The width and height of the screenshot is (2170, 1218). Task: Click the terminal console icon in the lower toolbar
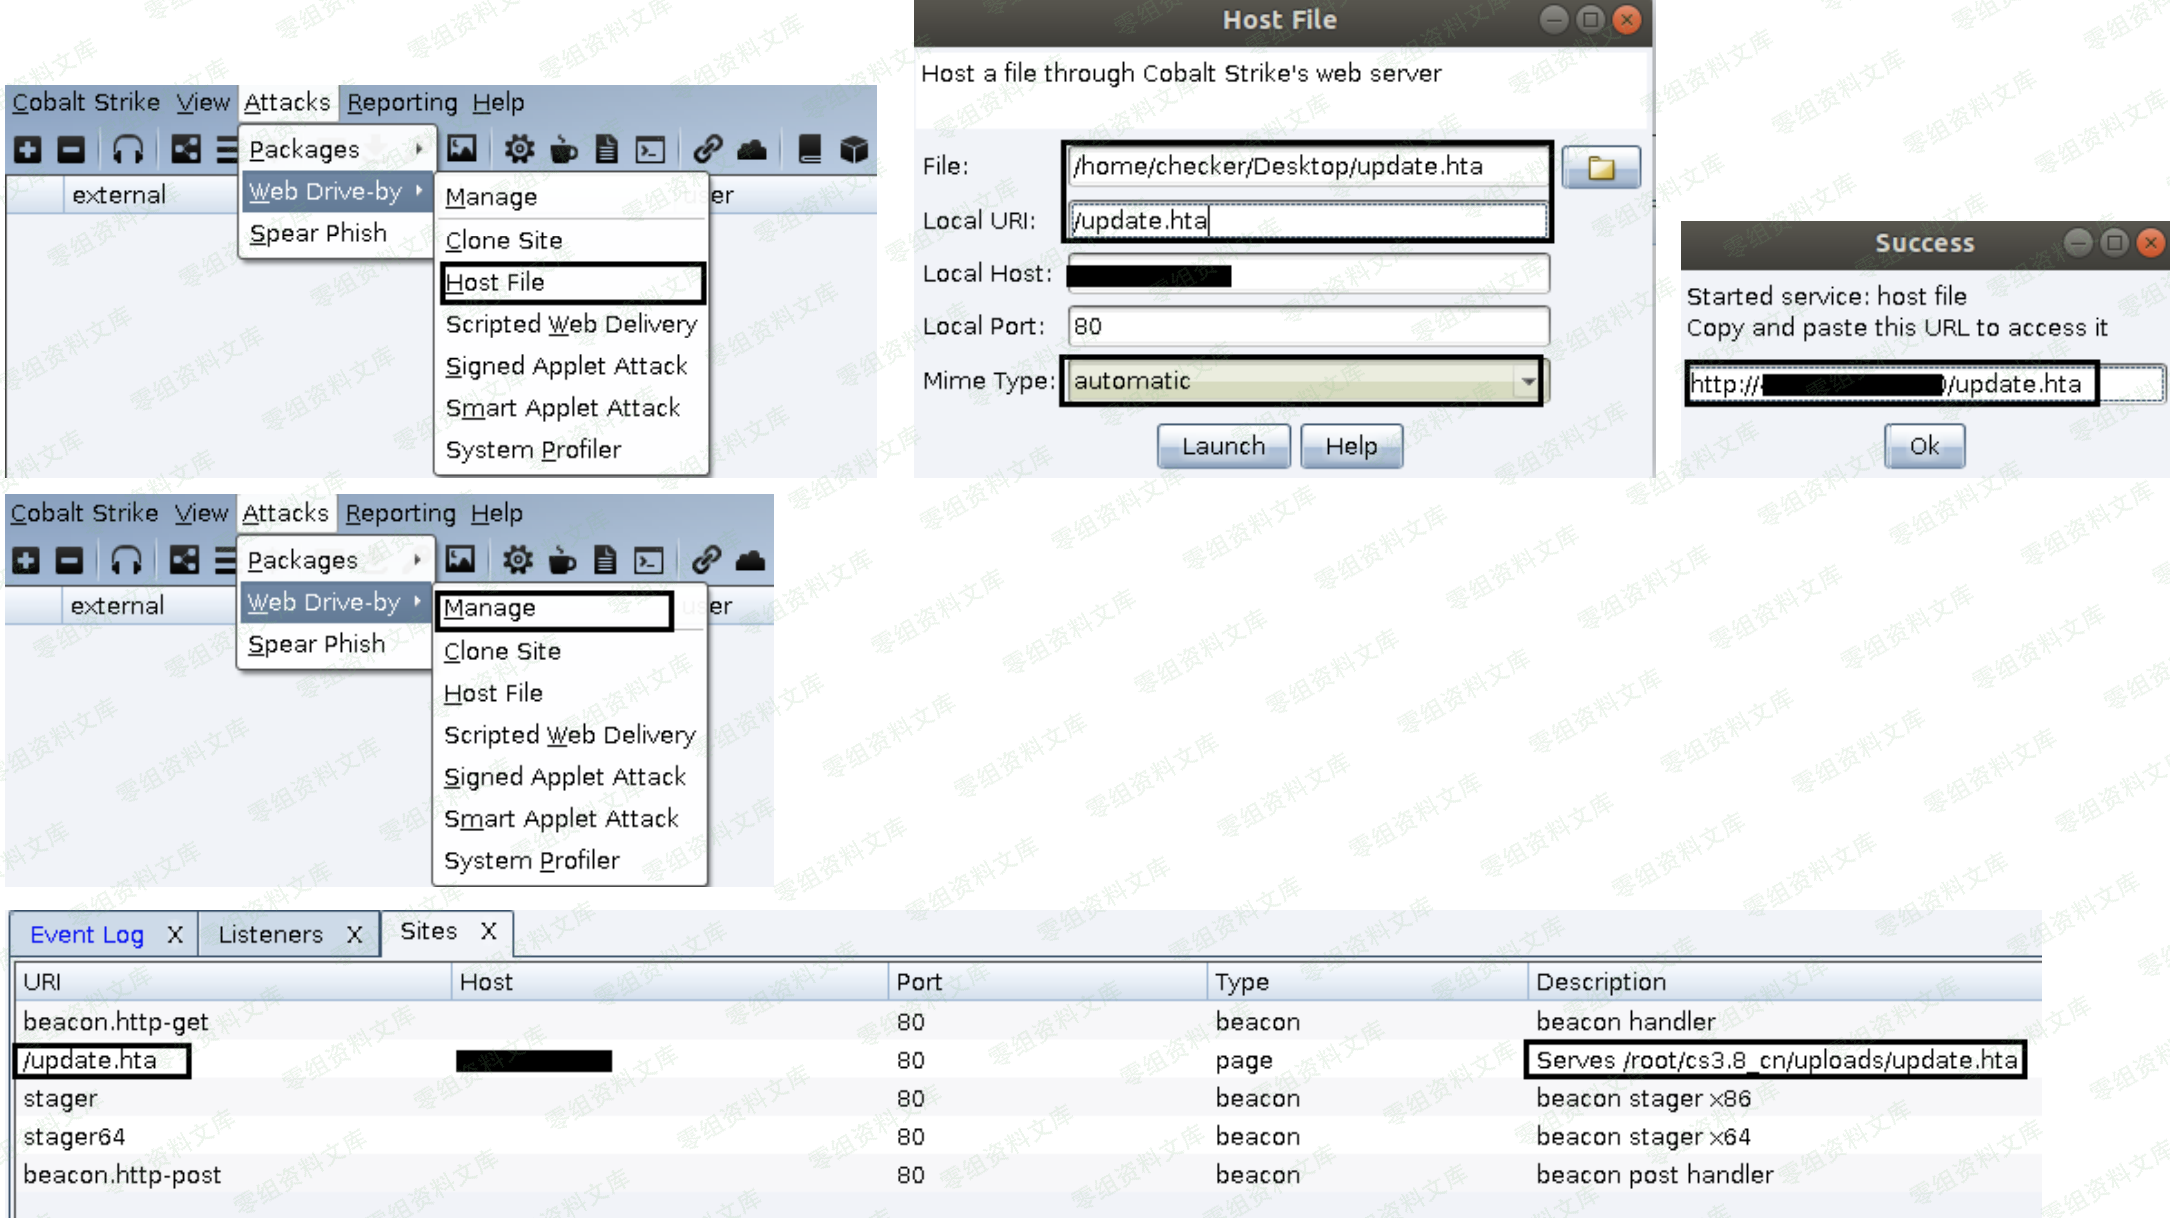click(x=649, y=560)
